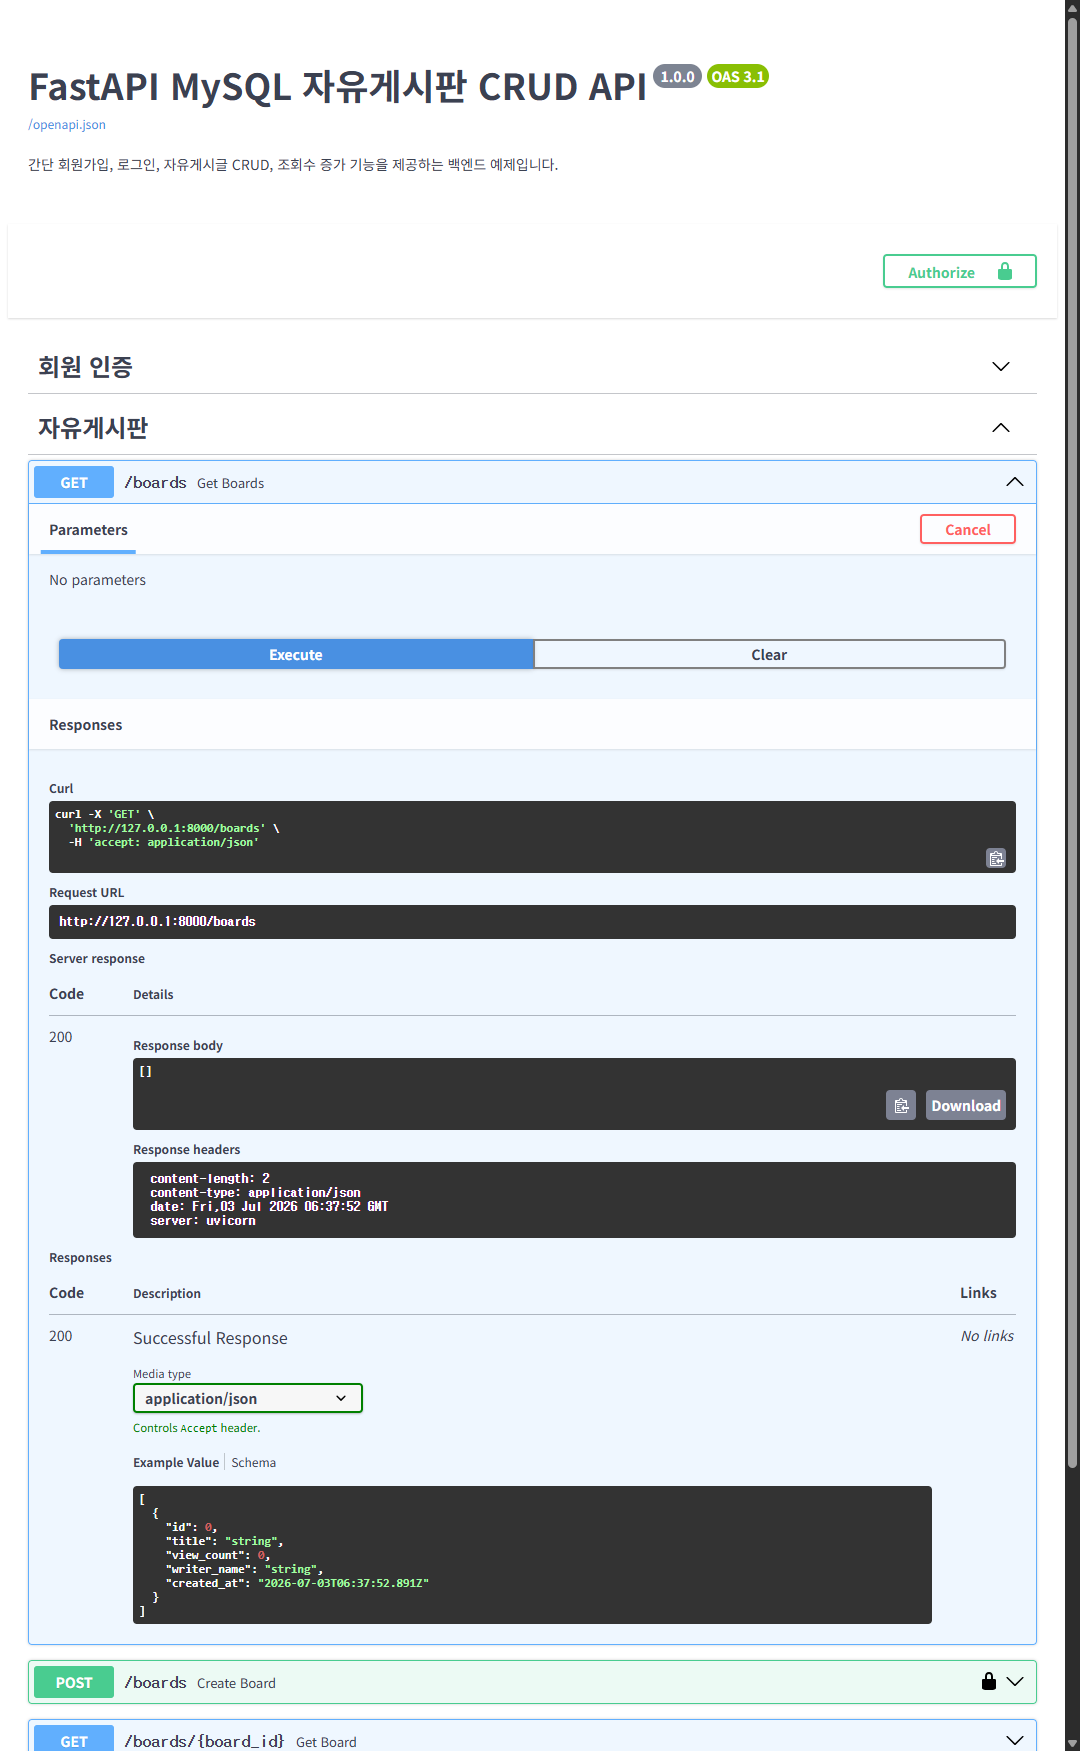Expand the GET /boards/{board_id} operation
The width and height of the screenshot is (1080, 1751).
click(x=1015, y=1740)
